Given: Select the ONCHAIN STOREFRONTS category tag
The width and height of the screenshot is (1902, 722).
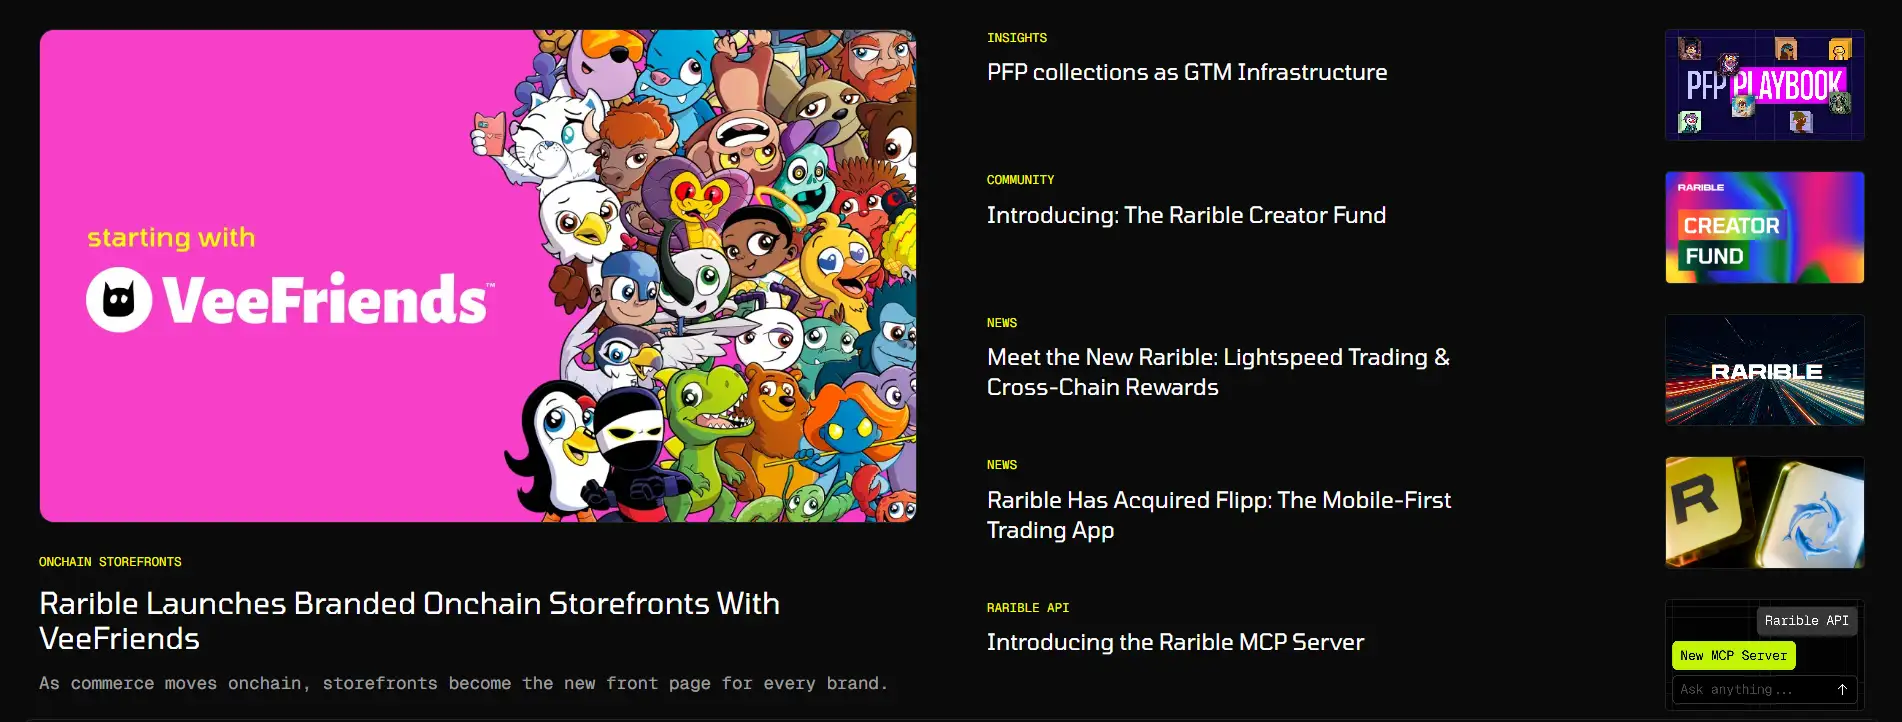Looking at the screenshot, I should pos(110,562).
